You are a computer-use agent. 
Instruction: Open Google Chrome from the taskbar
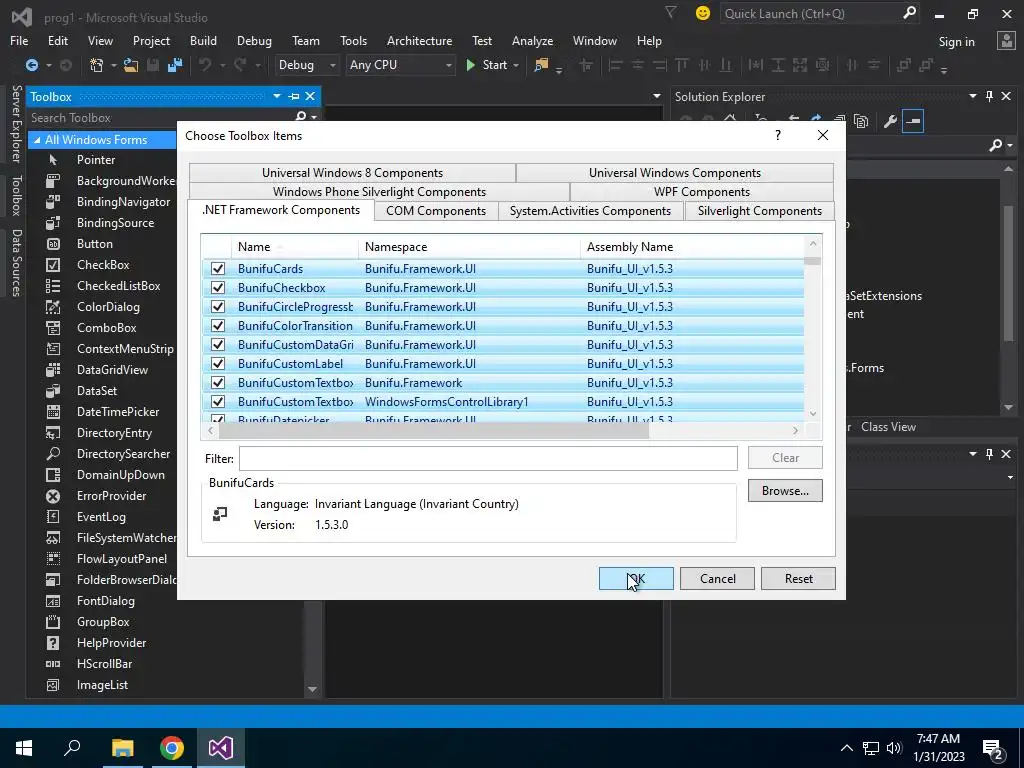(x=172, y=748)
